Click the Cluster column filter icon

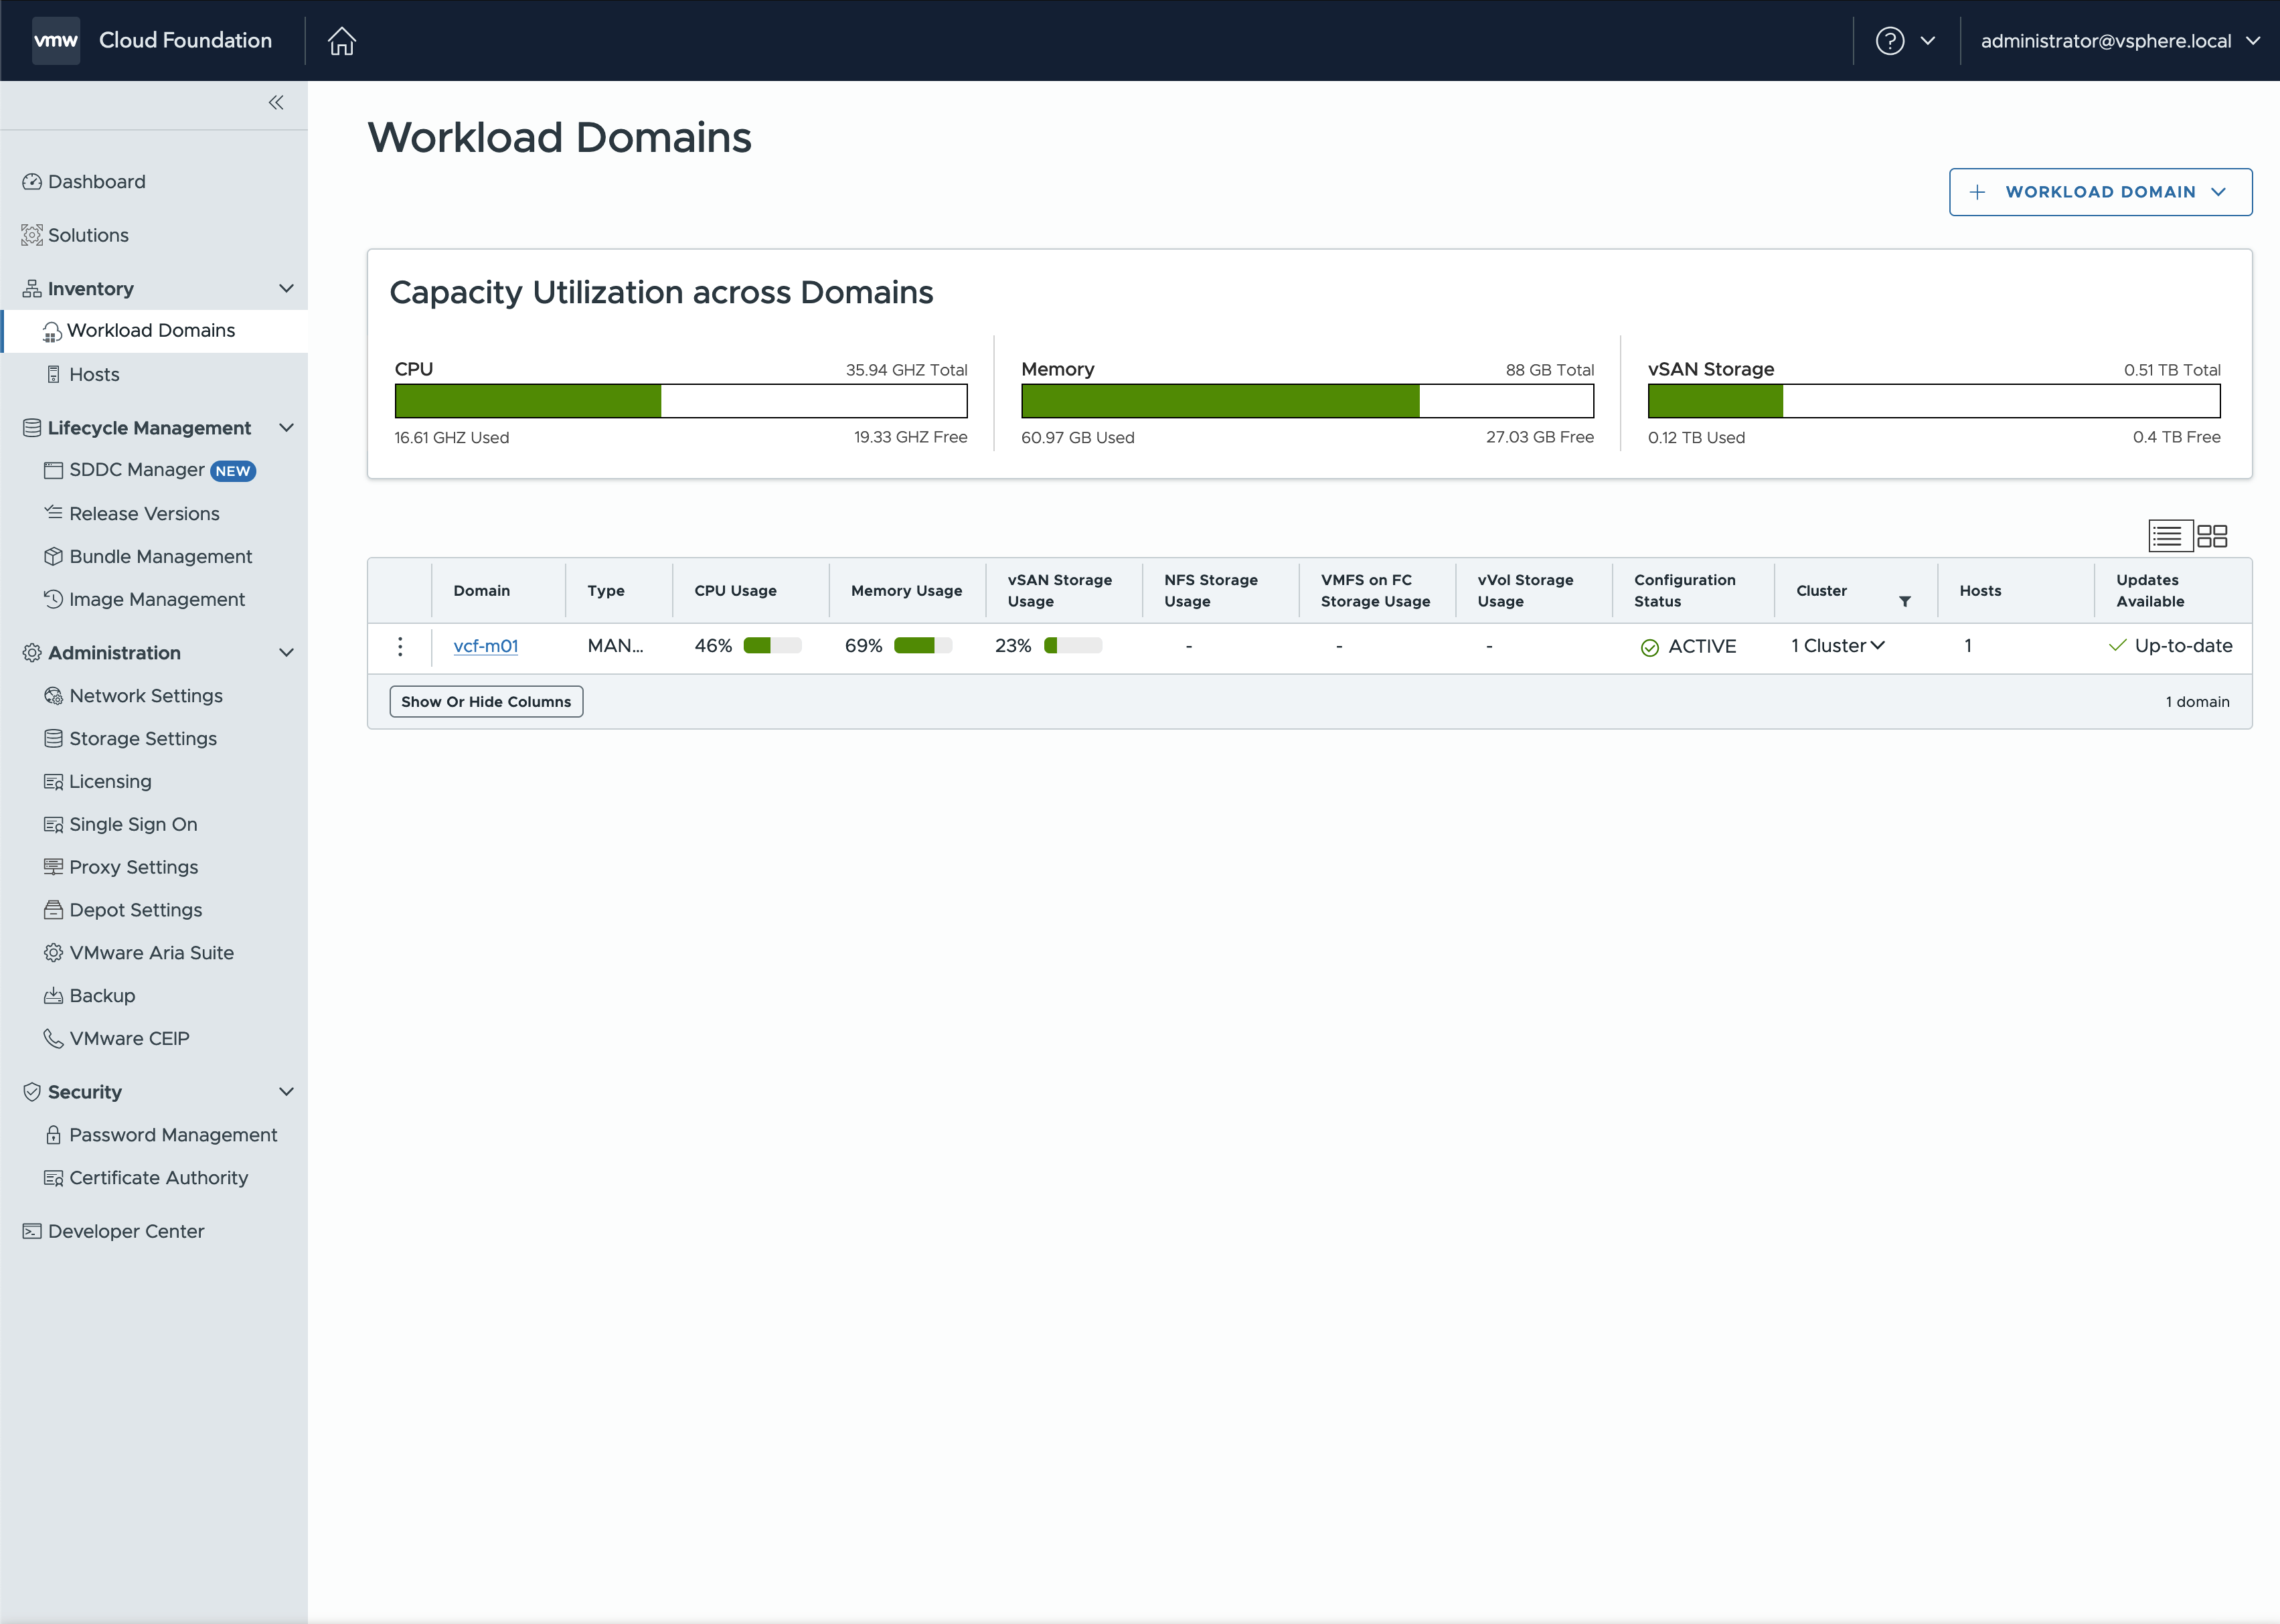click(x=1904, y=601)
